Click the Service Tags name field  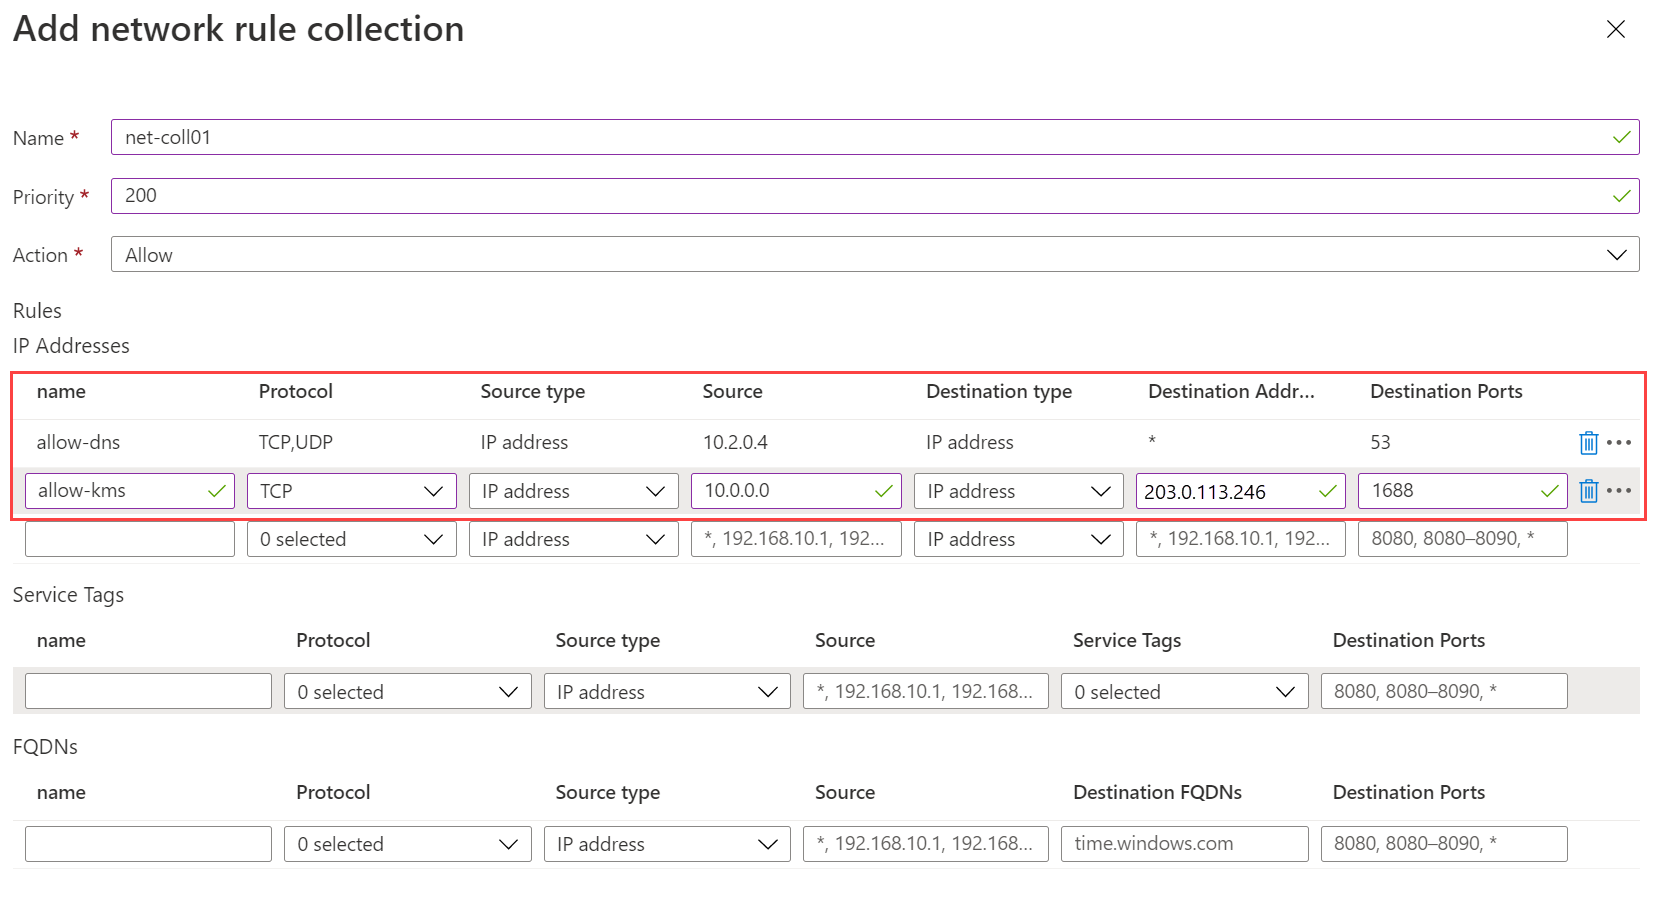148,691
